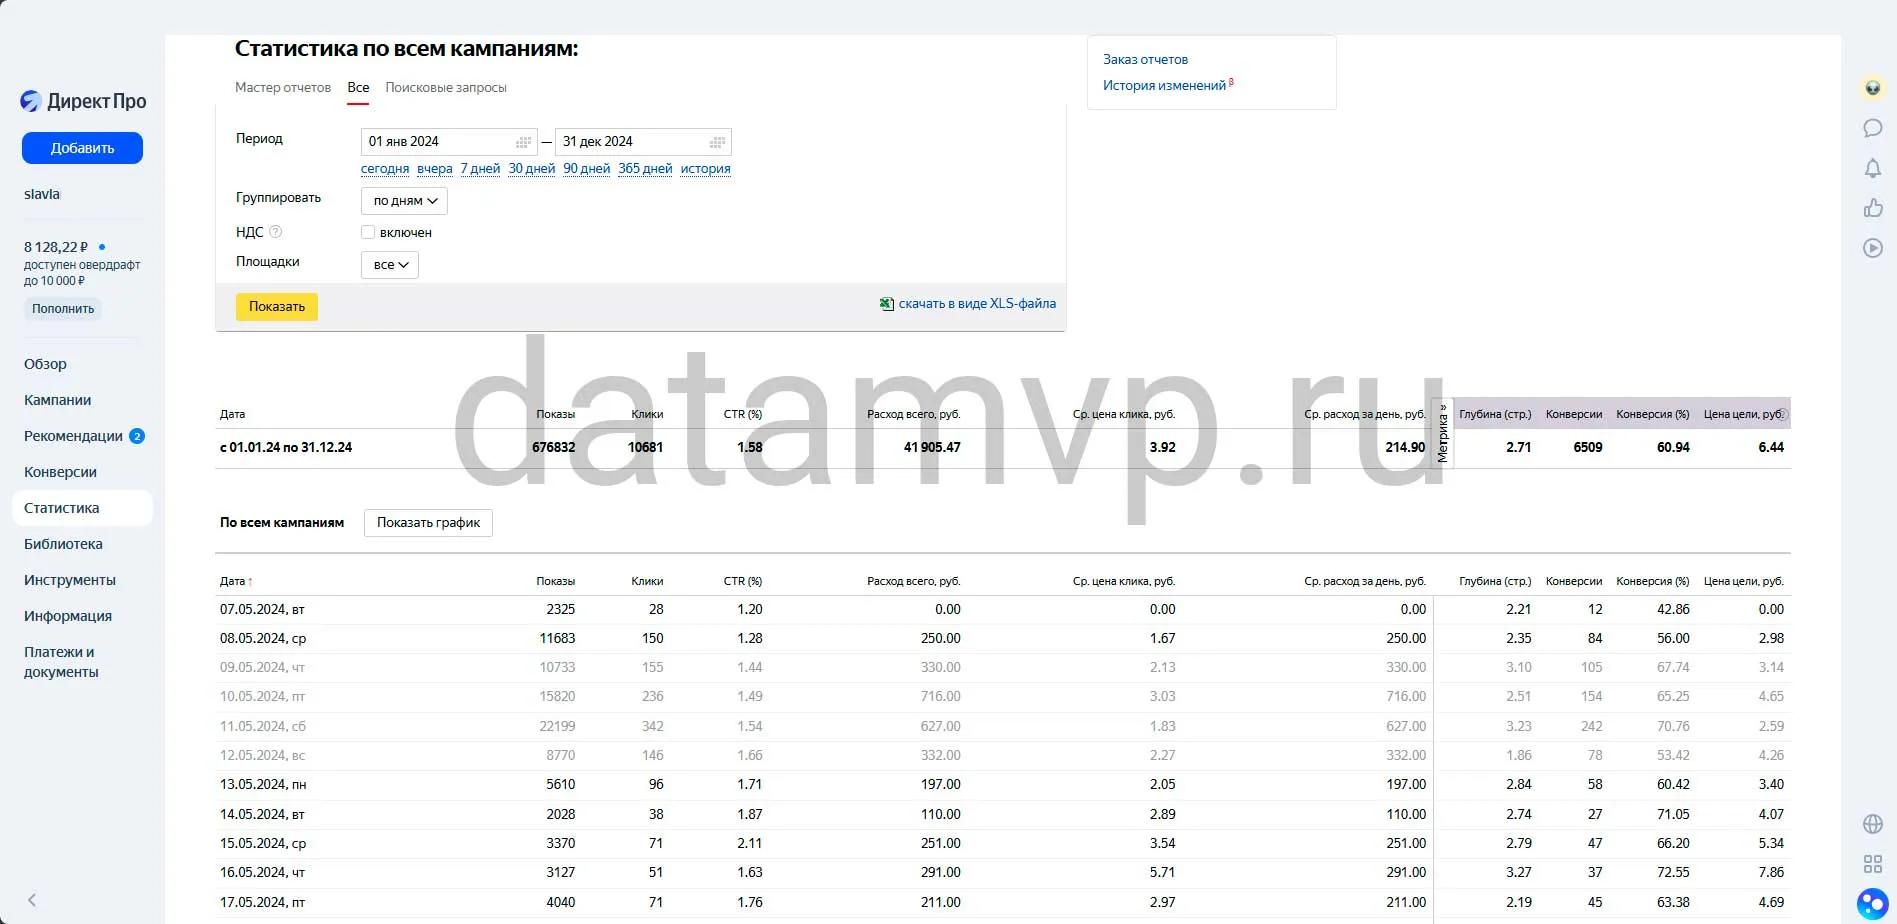Open Заказ отчетов link

point(1145,60)
